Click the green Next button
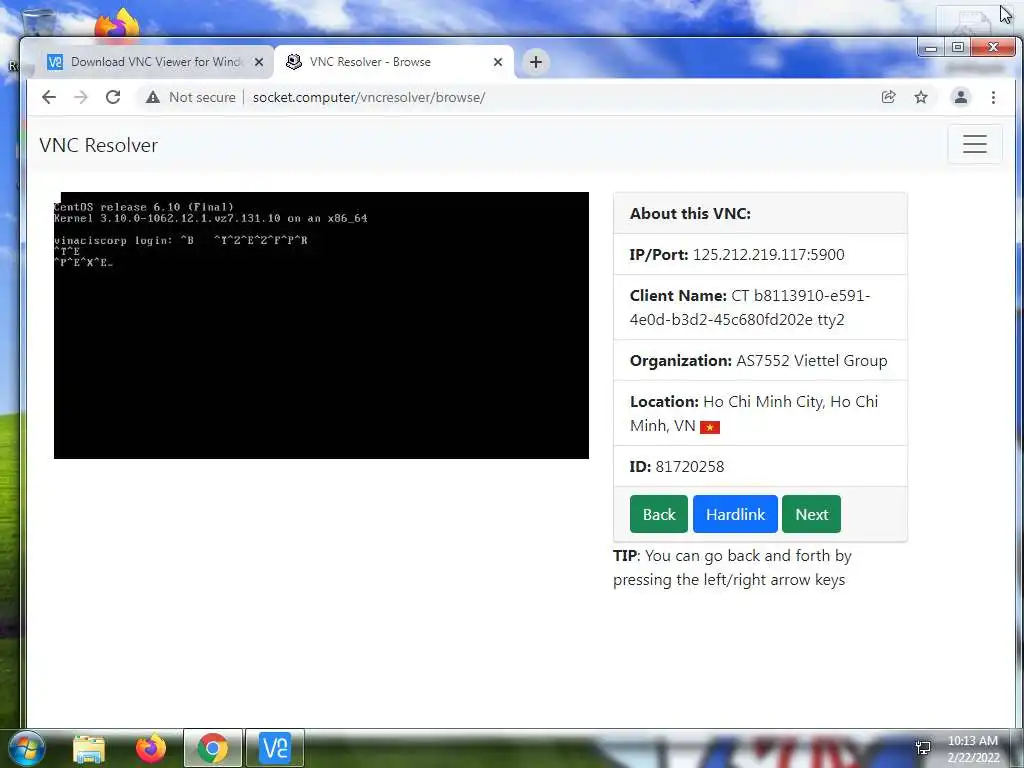Screen dimensions: 1024x768 coord(812,514)
